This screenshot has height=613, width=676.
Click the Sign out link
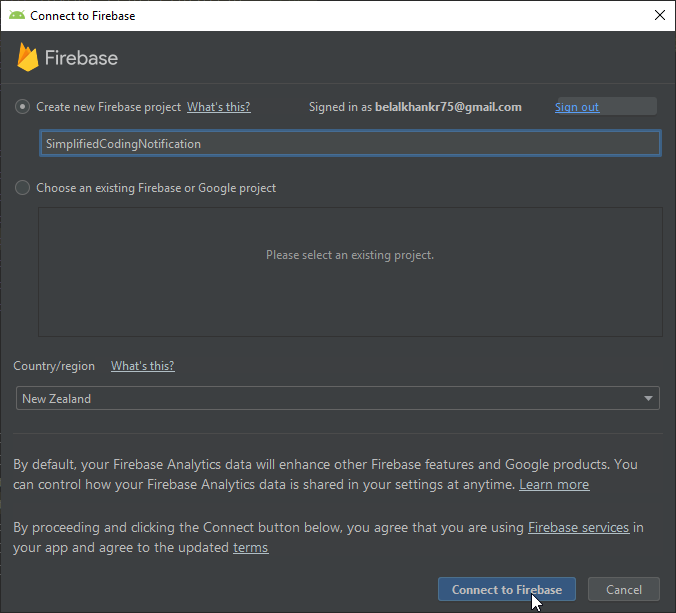click(x=577, y=107)
